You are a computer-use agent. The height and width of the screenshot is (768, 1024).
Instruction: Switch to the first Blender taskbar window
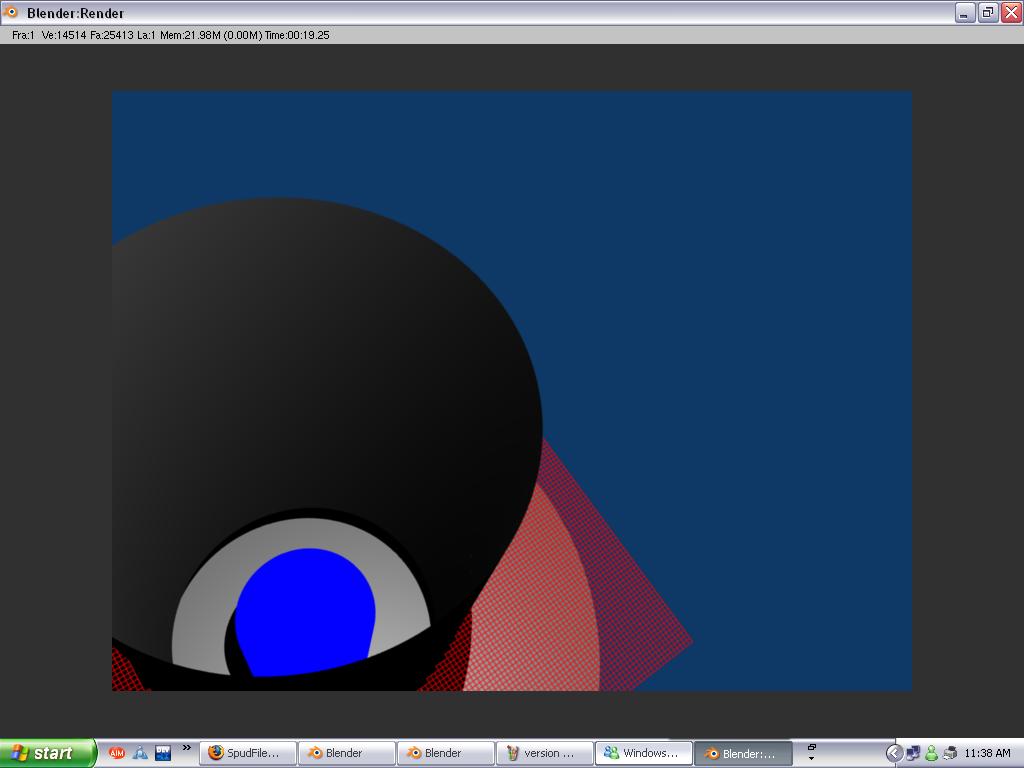(346, 753)
